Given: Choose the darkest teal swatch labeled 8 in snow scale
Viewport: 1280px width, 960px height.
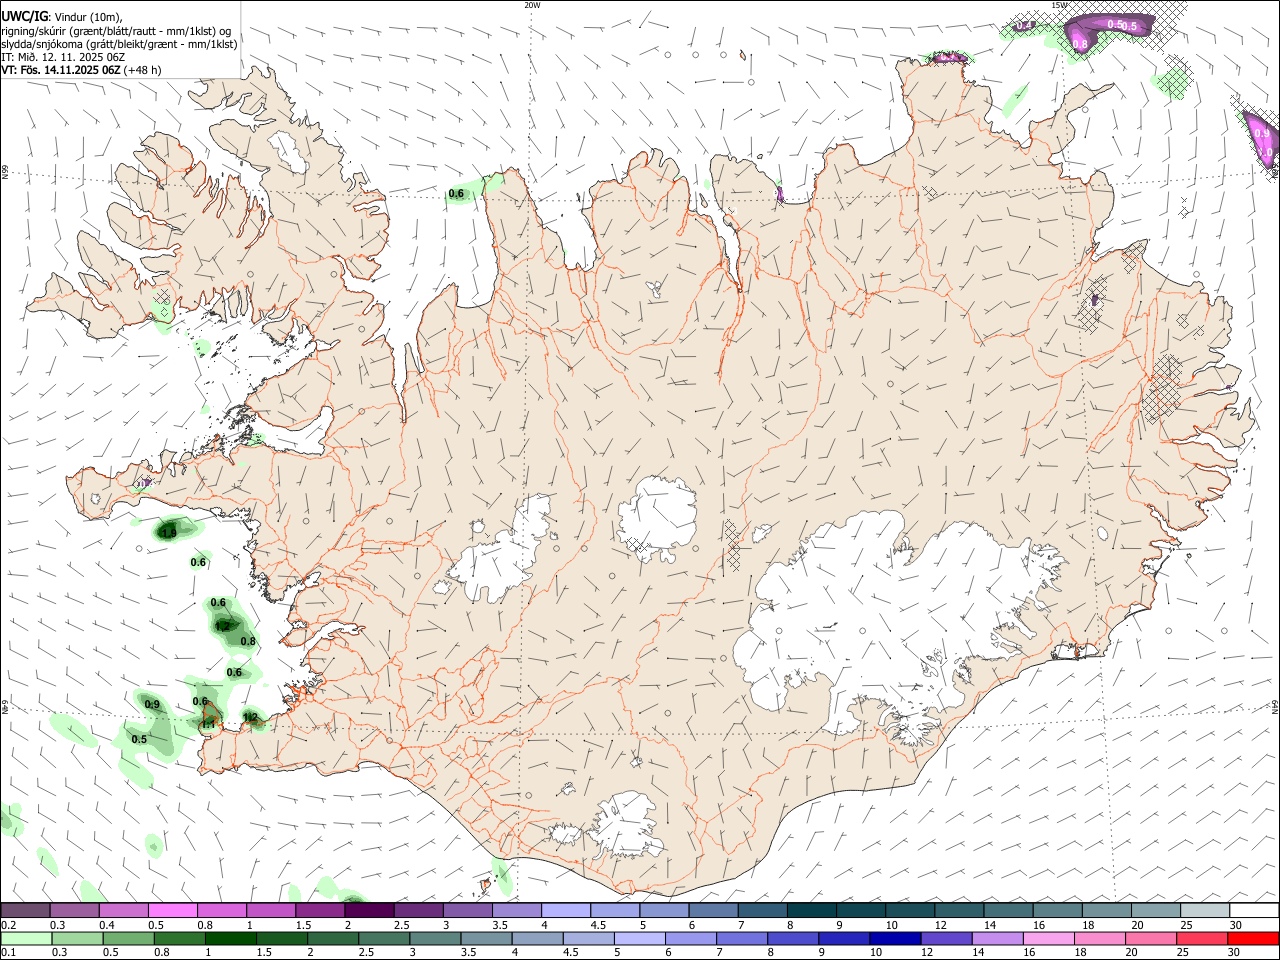Looking at the screenshot, I should pyautogui.click(x=812, y=911).
